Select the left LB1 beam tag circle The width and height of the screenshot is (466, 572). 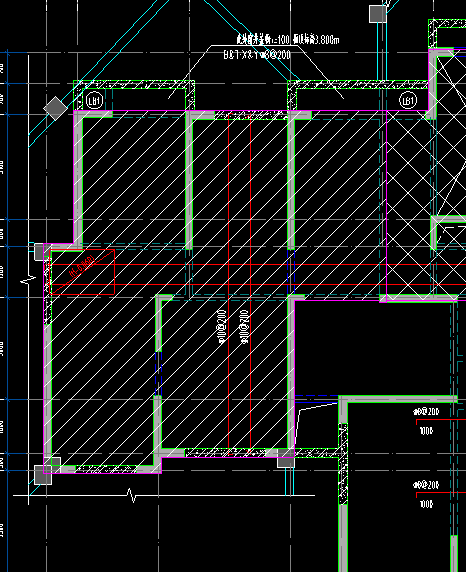pos(95,101)
